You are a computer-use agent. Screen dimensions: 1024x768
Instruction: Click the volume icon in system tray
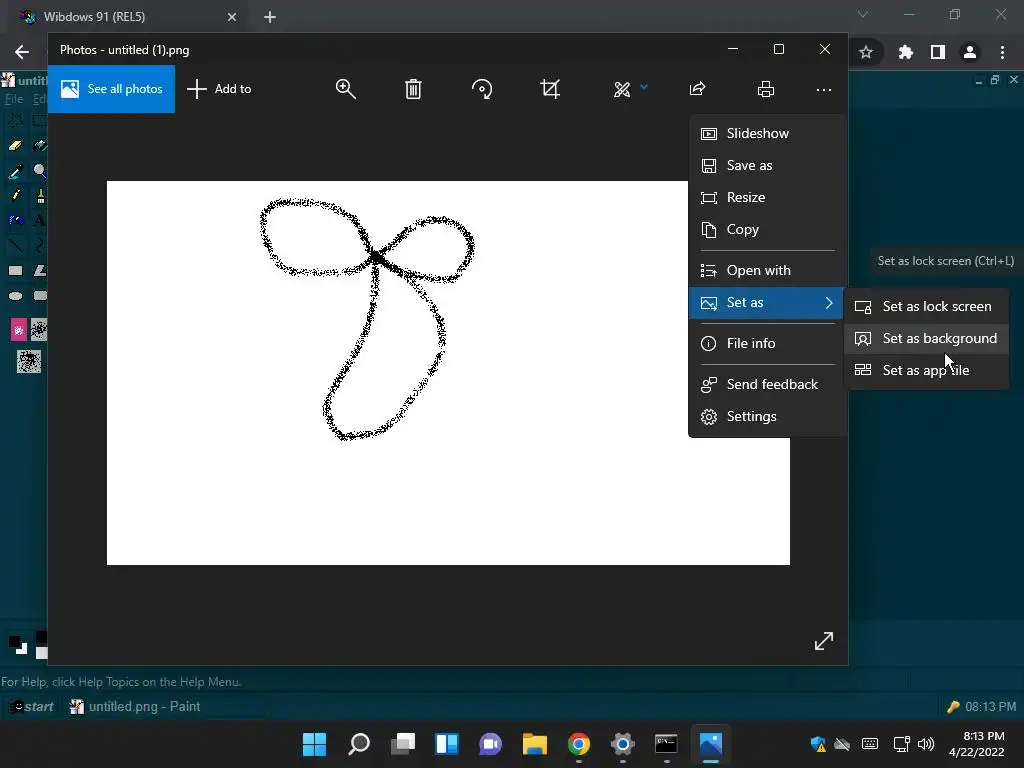tap(926, 744)
